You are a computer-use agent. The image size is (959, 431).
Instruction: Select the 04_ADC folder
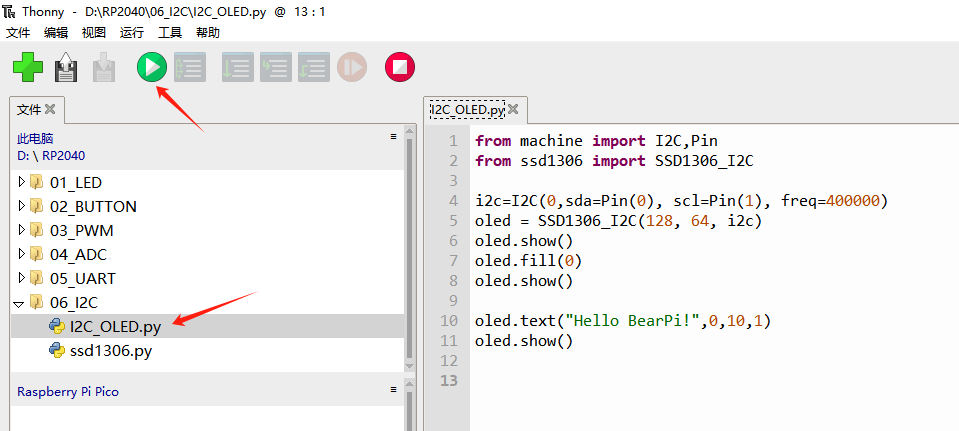coord(78,254)
